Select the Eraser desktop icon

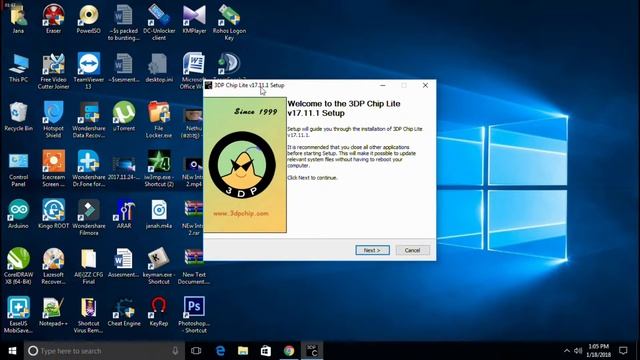point(53,18)
